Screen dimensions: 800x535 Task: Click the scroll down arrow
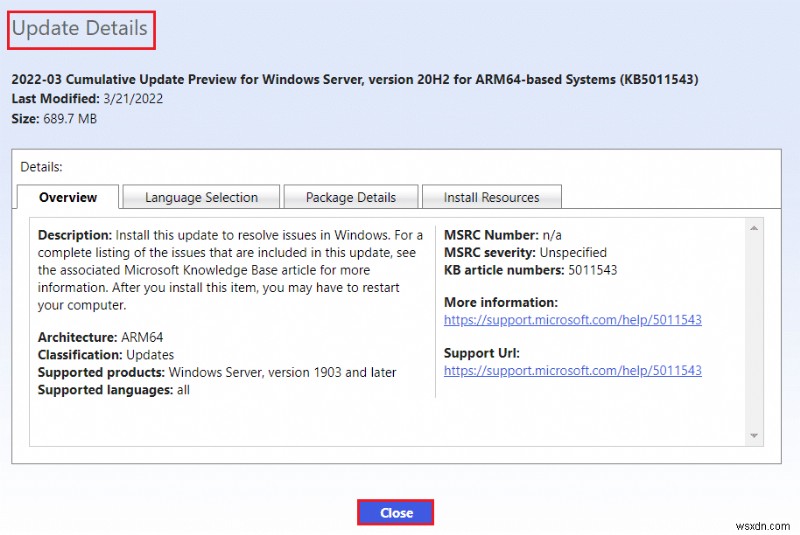coord(755,435)
